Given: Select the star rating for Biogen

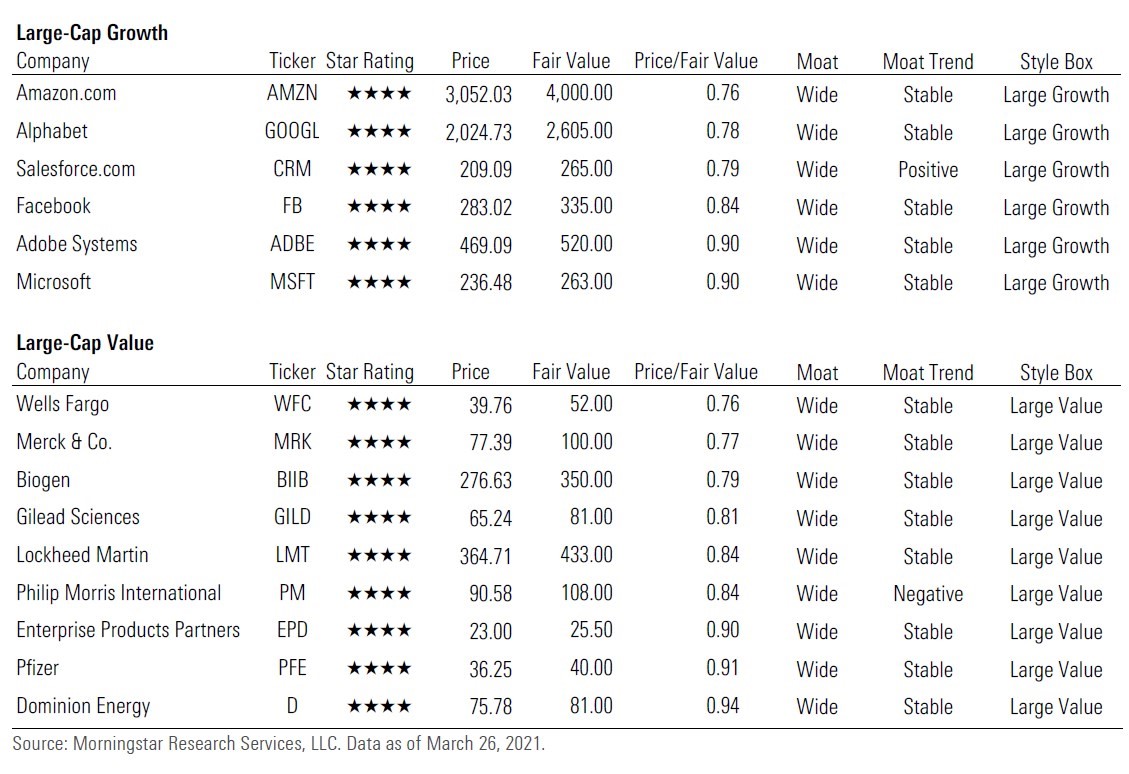Looking at the screenshot, I should (x=378, y=481).
